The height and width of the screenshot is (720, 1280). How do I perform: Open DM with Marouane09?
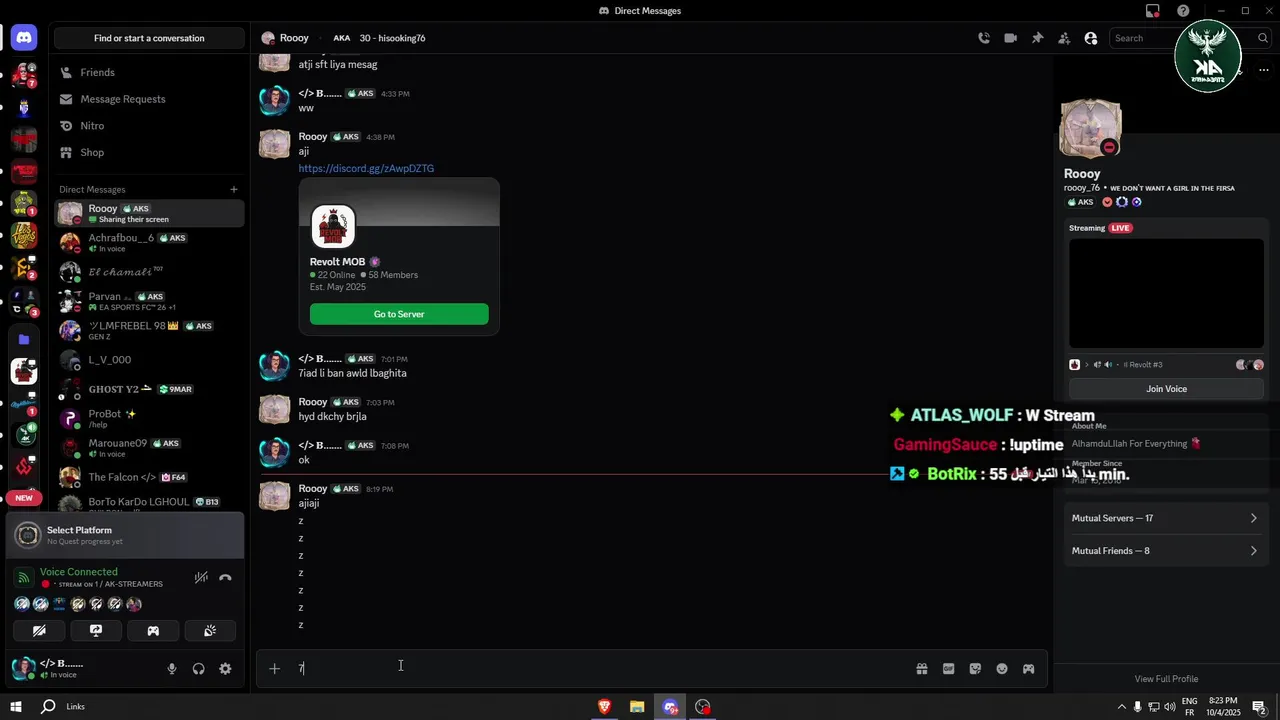[149, 448]
